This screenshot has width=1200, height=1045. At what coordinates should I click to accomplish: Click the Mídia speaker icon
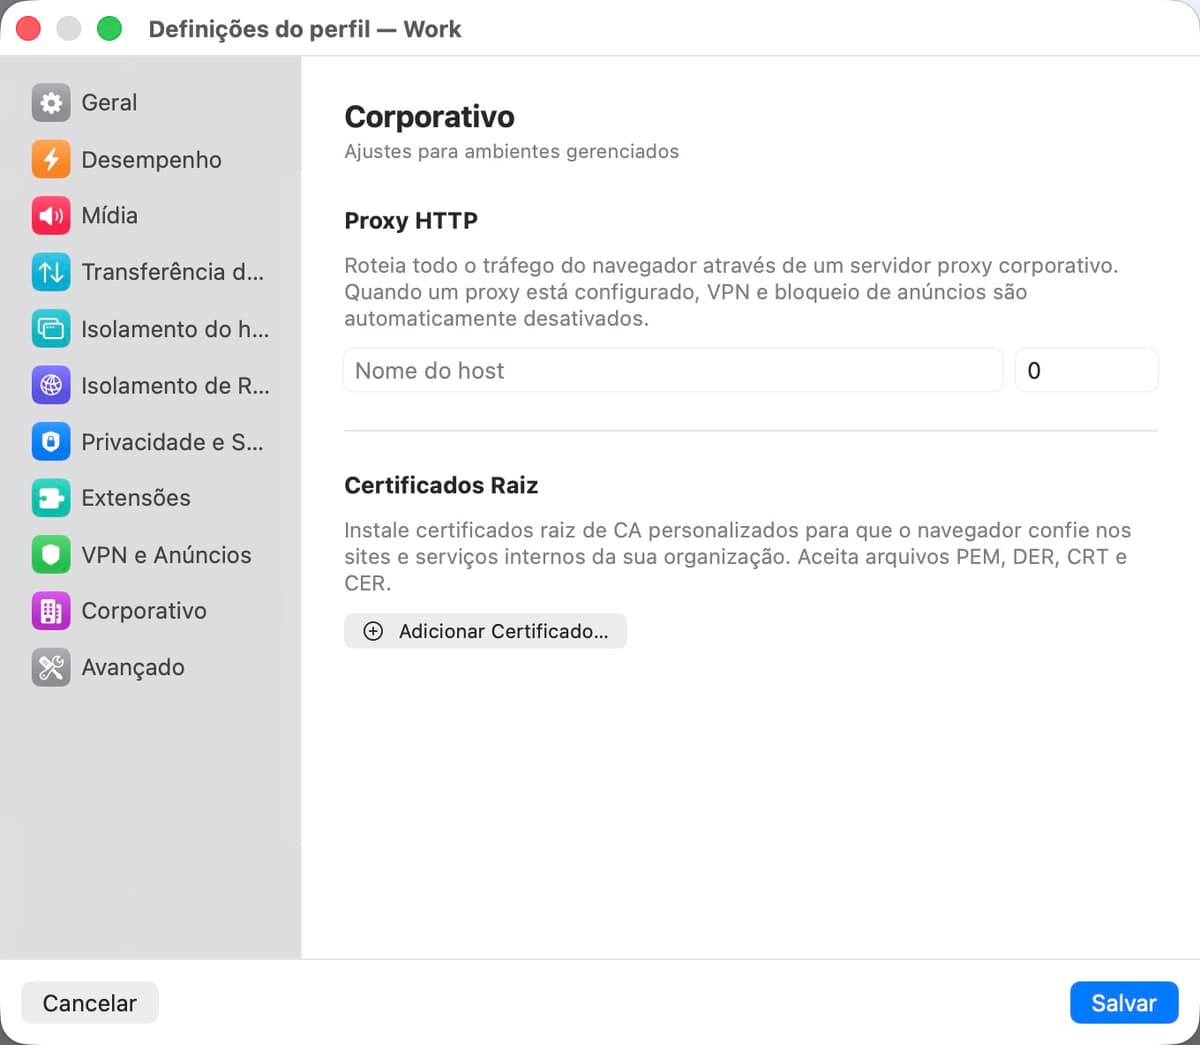pyautogui.click(x=51, y=215)
